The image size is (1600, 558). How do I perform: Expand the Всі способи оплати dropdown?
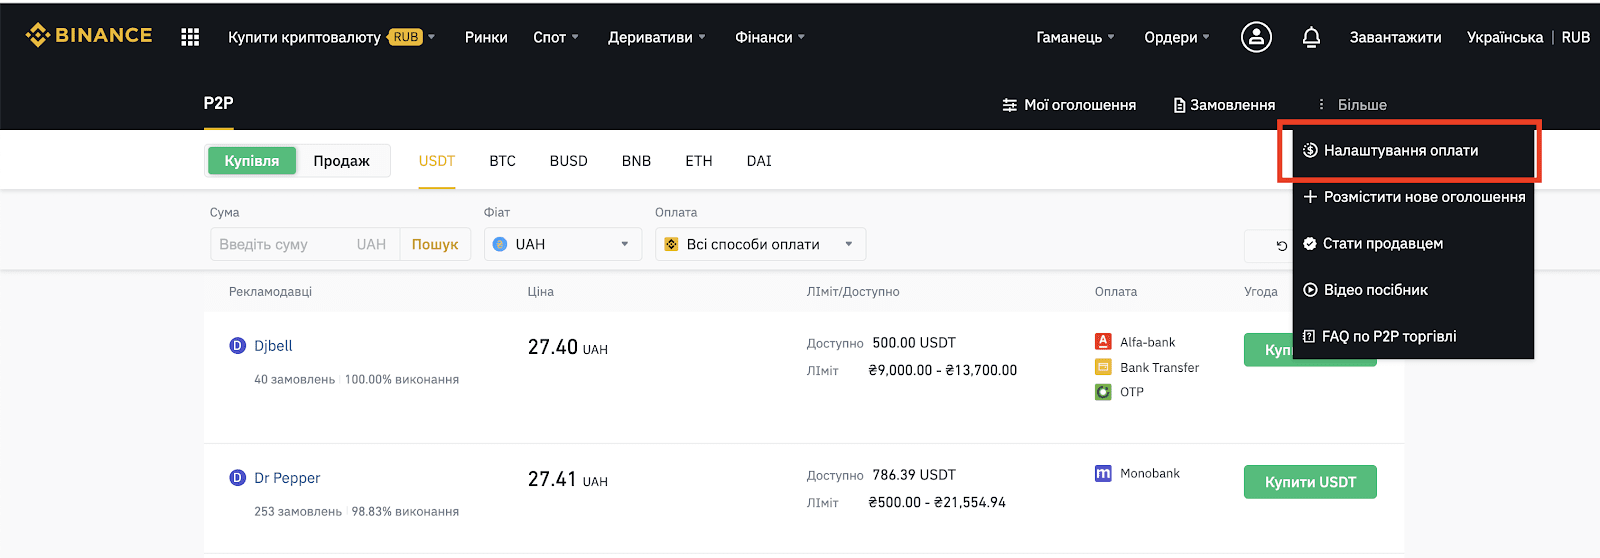[x=760, y=244]
